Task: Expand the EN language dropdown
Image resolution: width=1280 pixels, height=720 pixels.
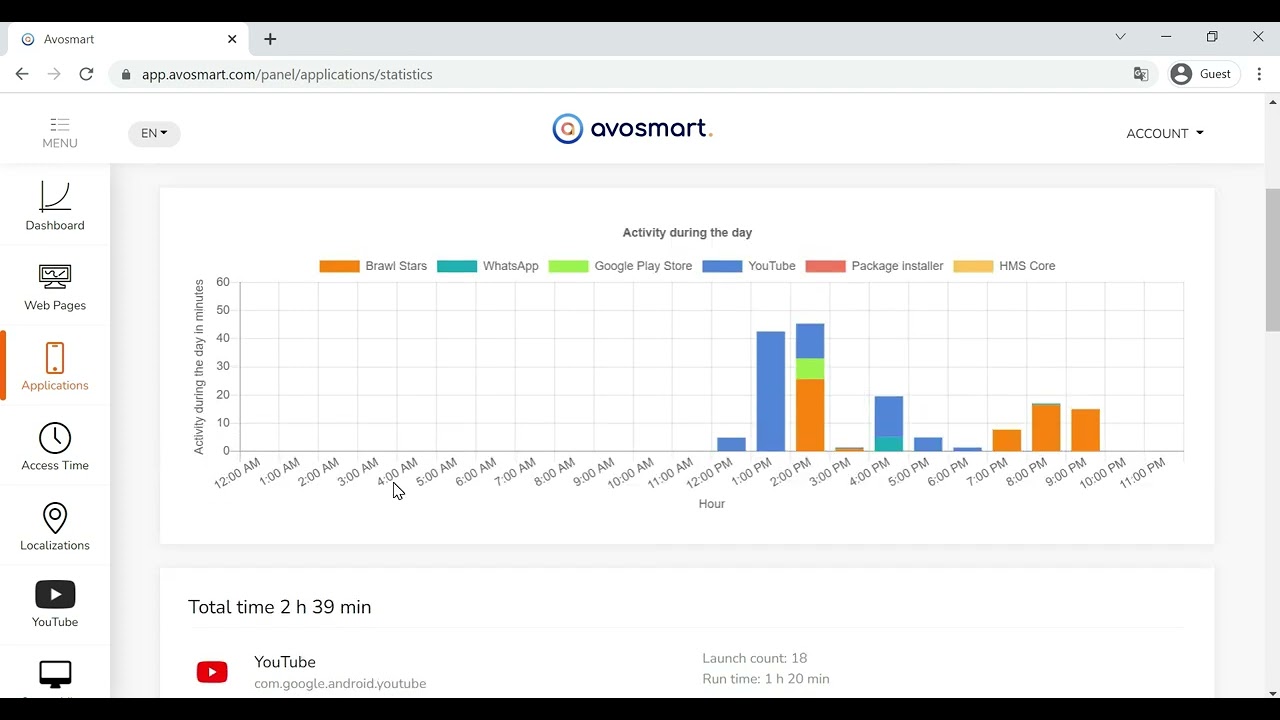Action: pyautogui.click(x=154, y=134)
